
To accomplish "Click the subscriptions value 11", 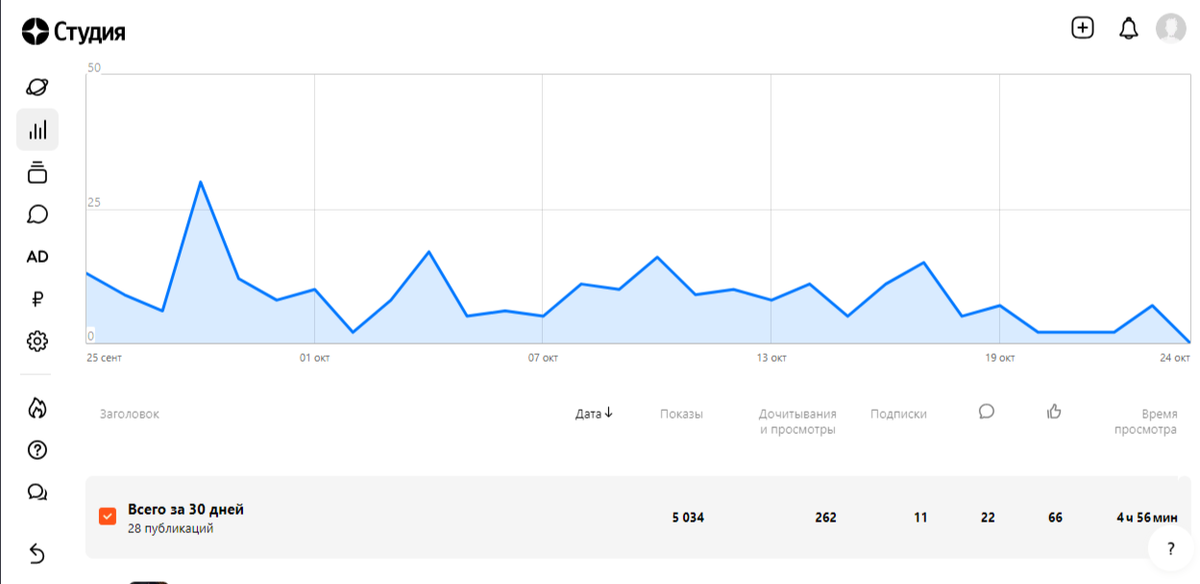I will click(920, 518).
